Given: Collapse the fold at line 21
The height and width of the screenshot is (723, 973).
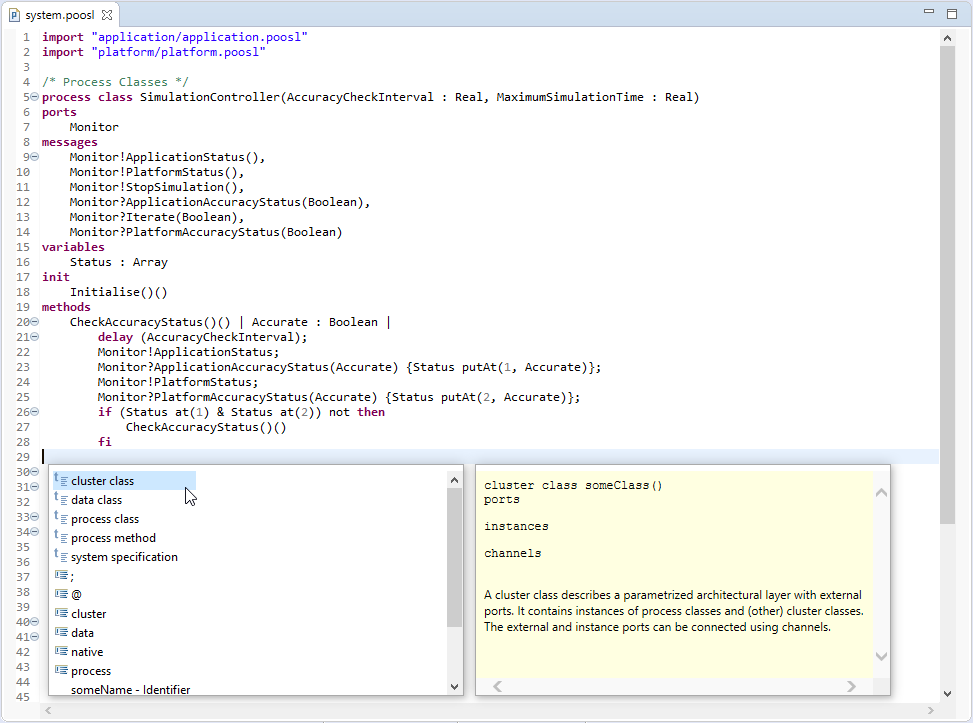Looking at the screenshot, I should pyautogui.click(x=35, y=337).
